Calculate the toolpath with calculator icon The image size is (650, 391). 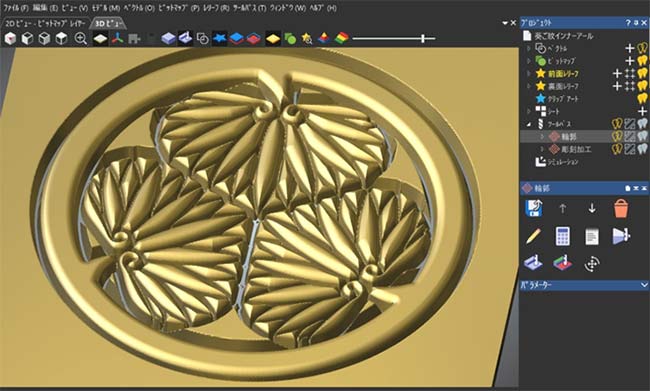pyautogui.click(x=563, y=236)
